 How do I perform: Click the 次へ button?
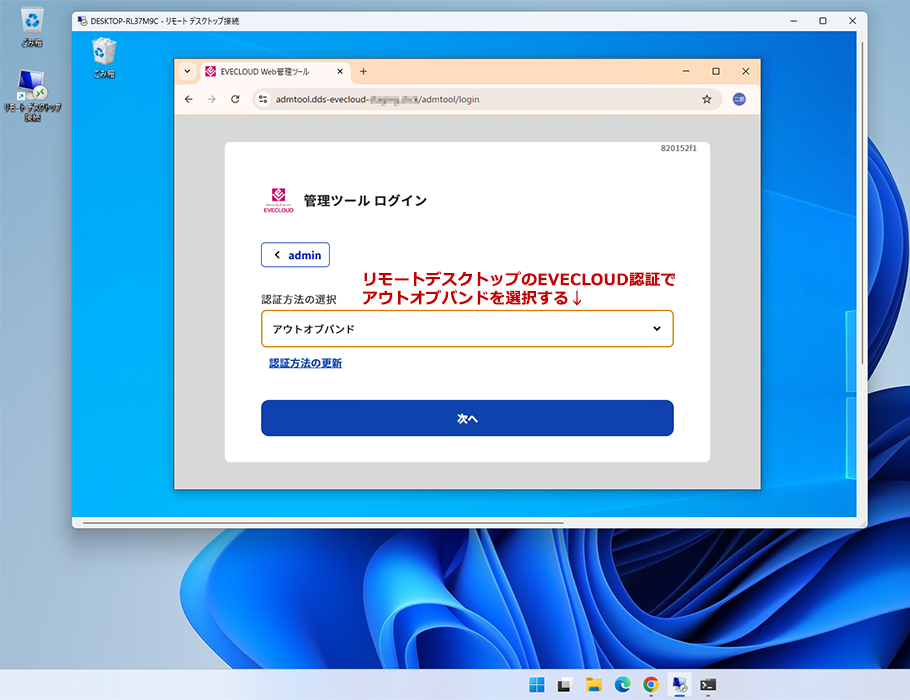click(x=466, y=419)
